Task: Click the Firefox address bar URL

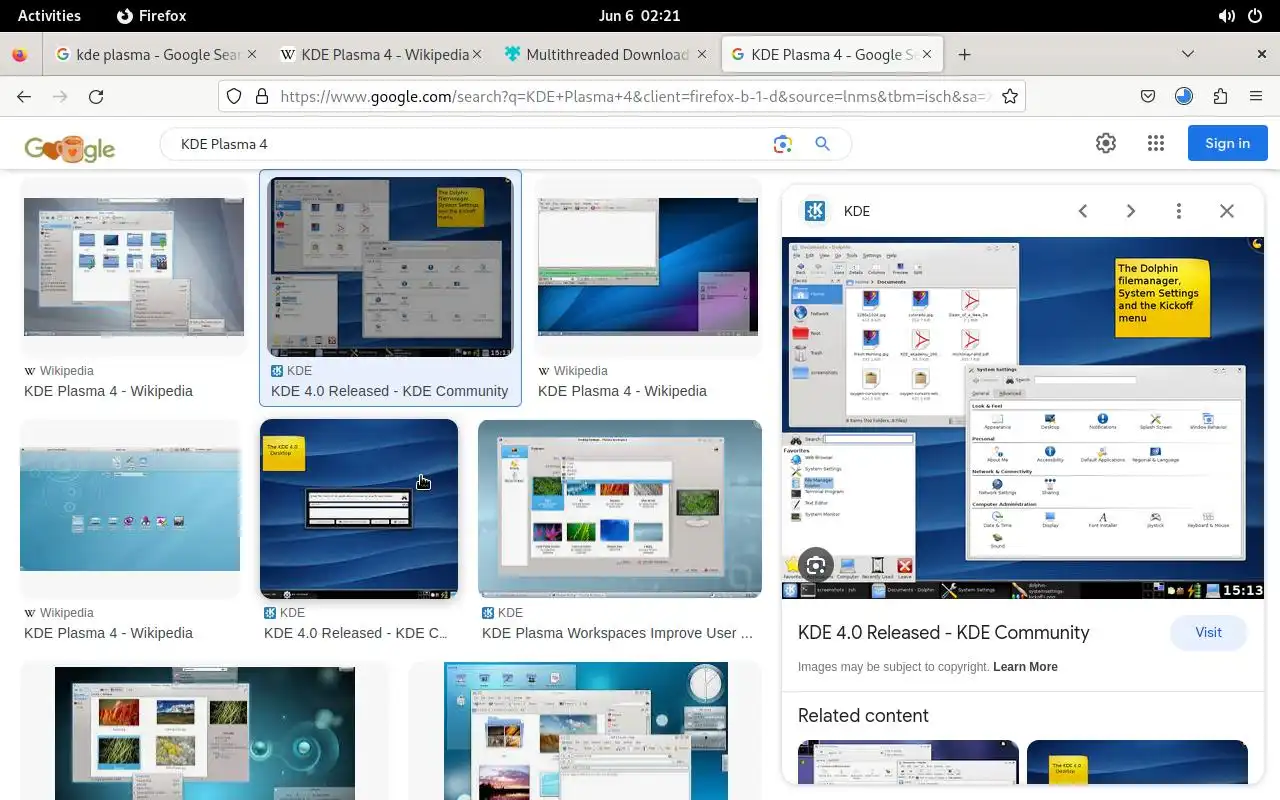Action: point(635,96)
